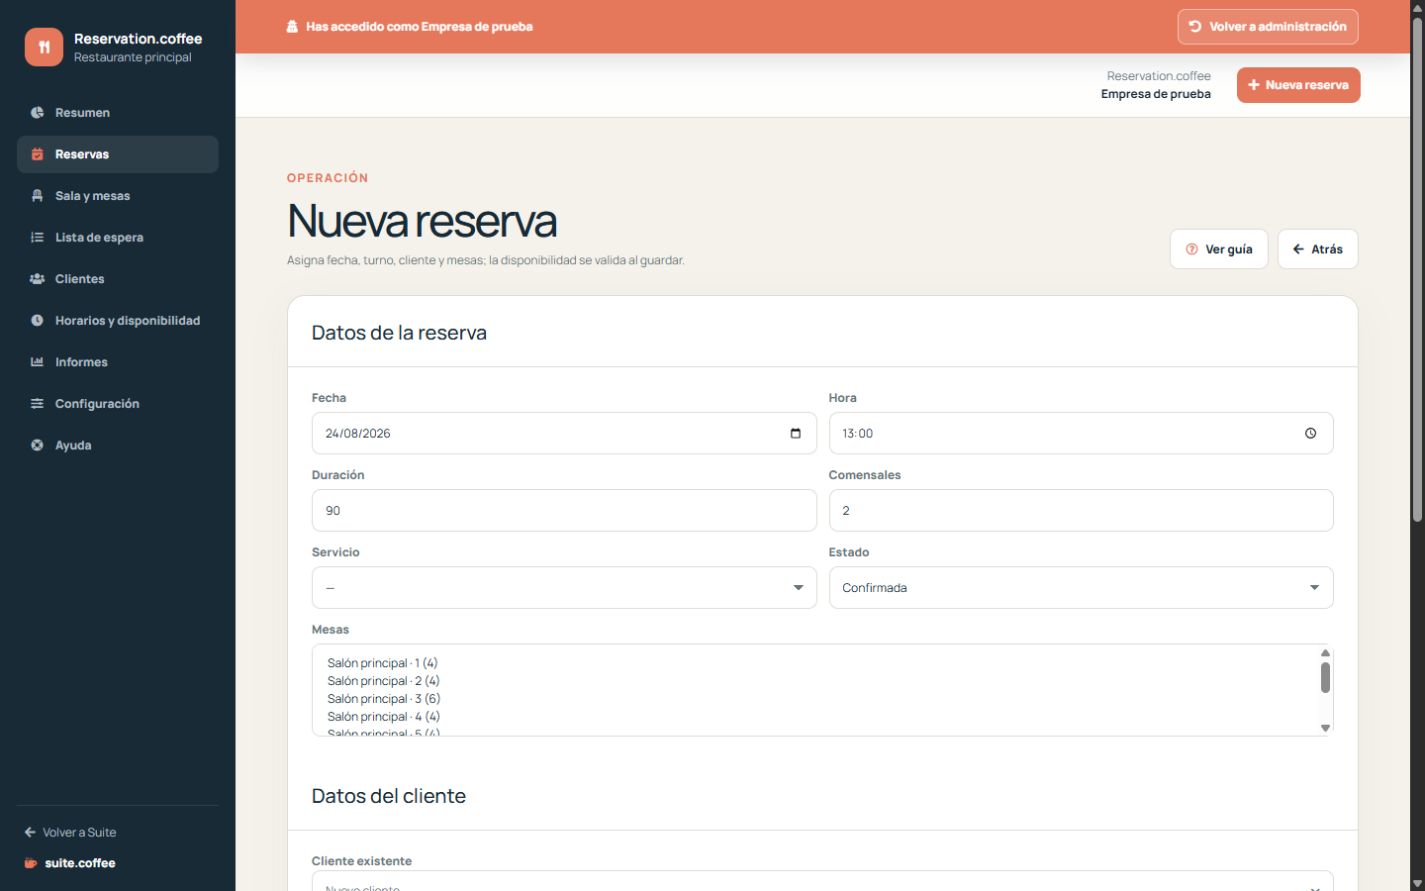This screenshot has width=1425, height=891.
Task: Click the question mark icon in Ver guía
Action: tap(1191, 250)
